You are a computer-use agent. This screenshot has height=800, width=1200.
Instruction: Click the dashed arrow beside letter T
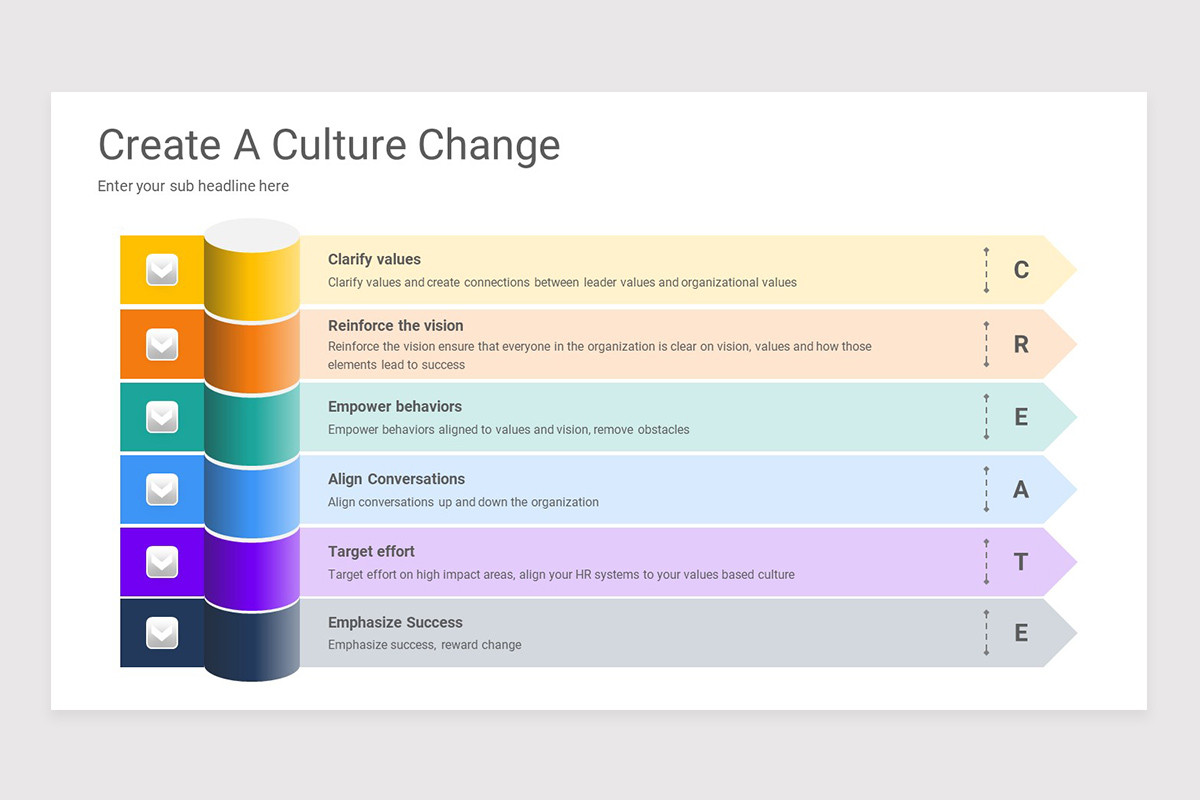pyautogui.click(x=986, y=562)
